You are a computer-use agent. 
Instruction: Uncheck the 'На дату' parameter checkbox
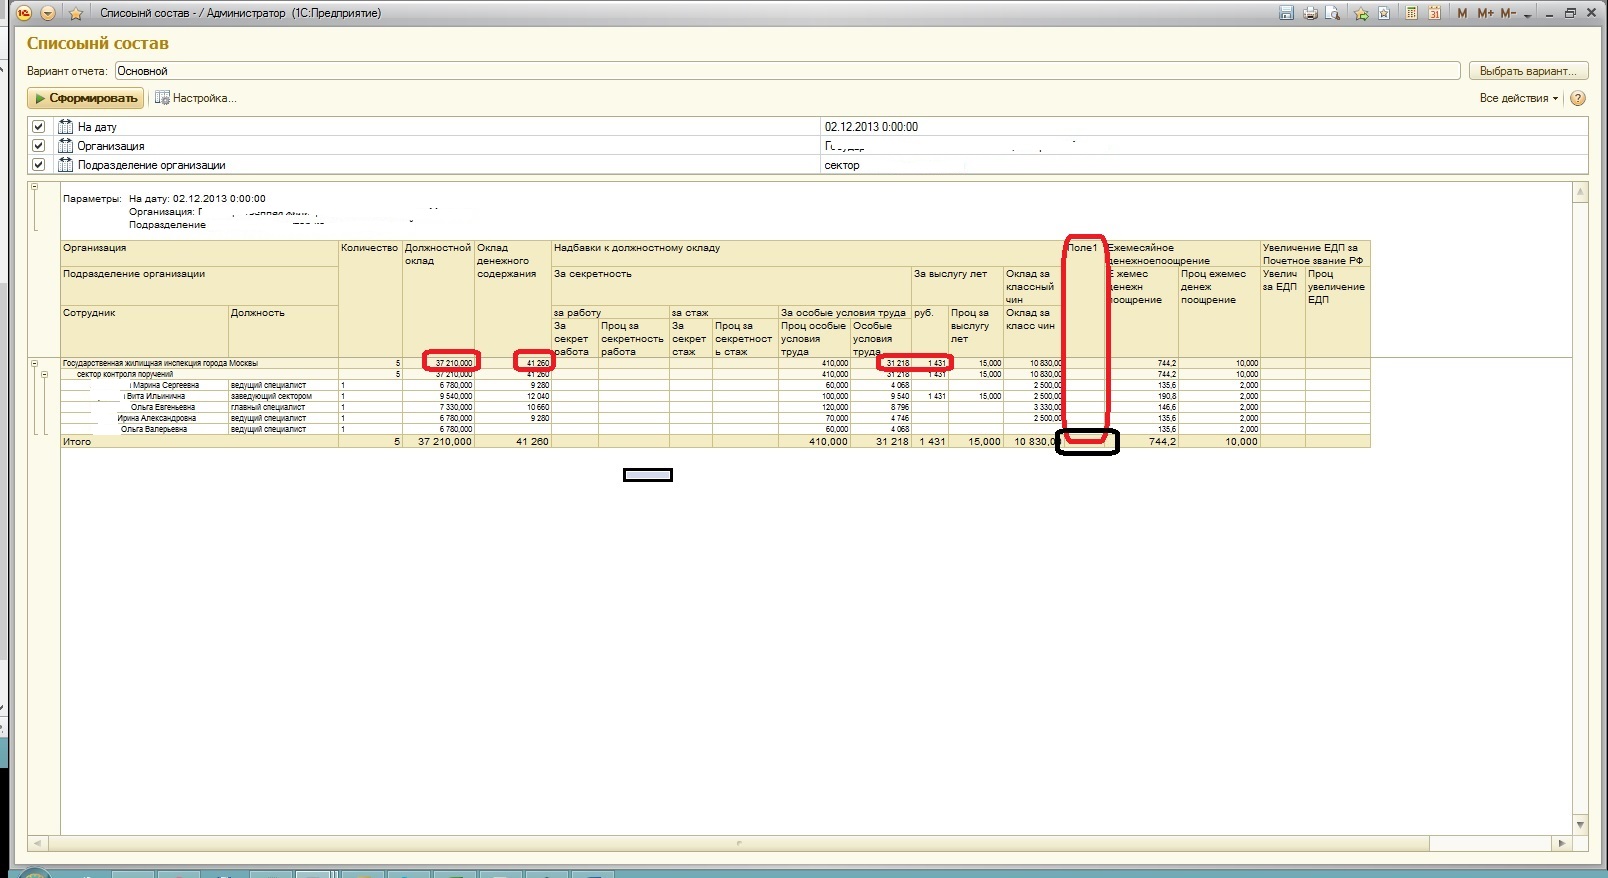pos(38,127)
